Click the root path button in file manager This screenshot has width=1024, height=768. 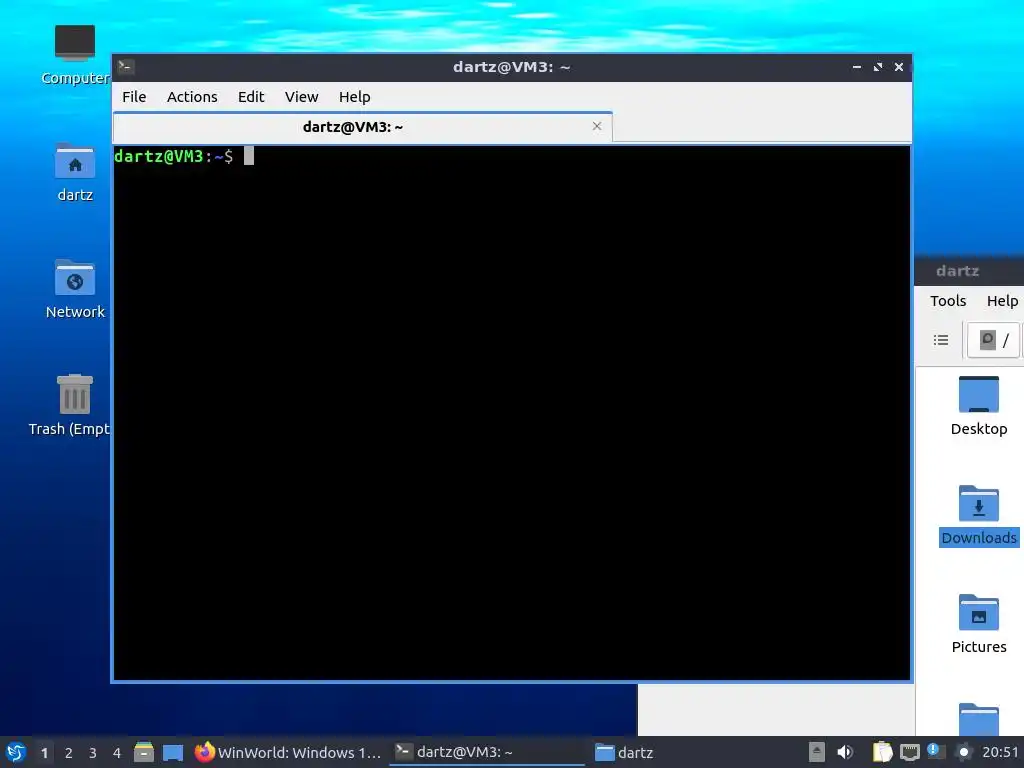[993, 340]
